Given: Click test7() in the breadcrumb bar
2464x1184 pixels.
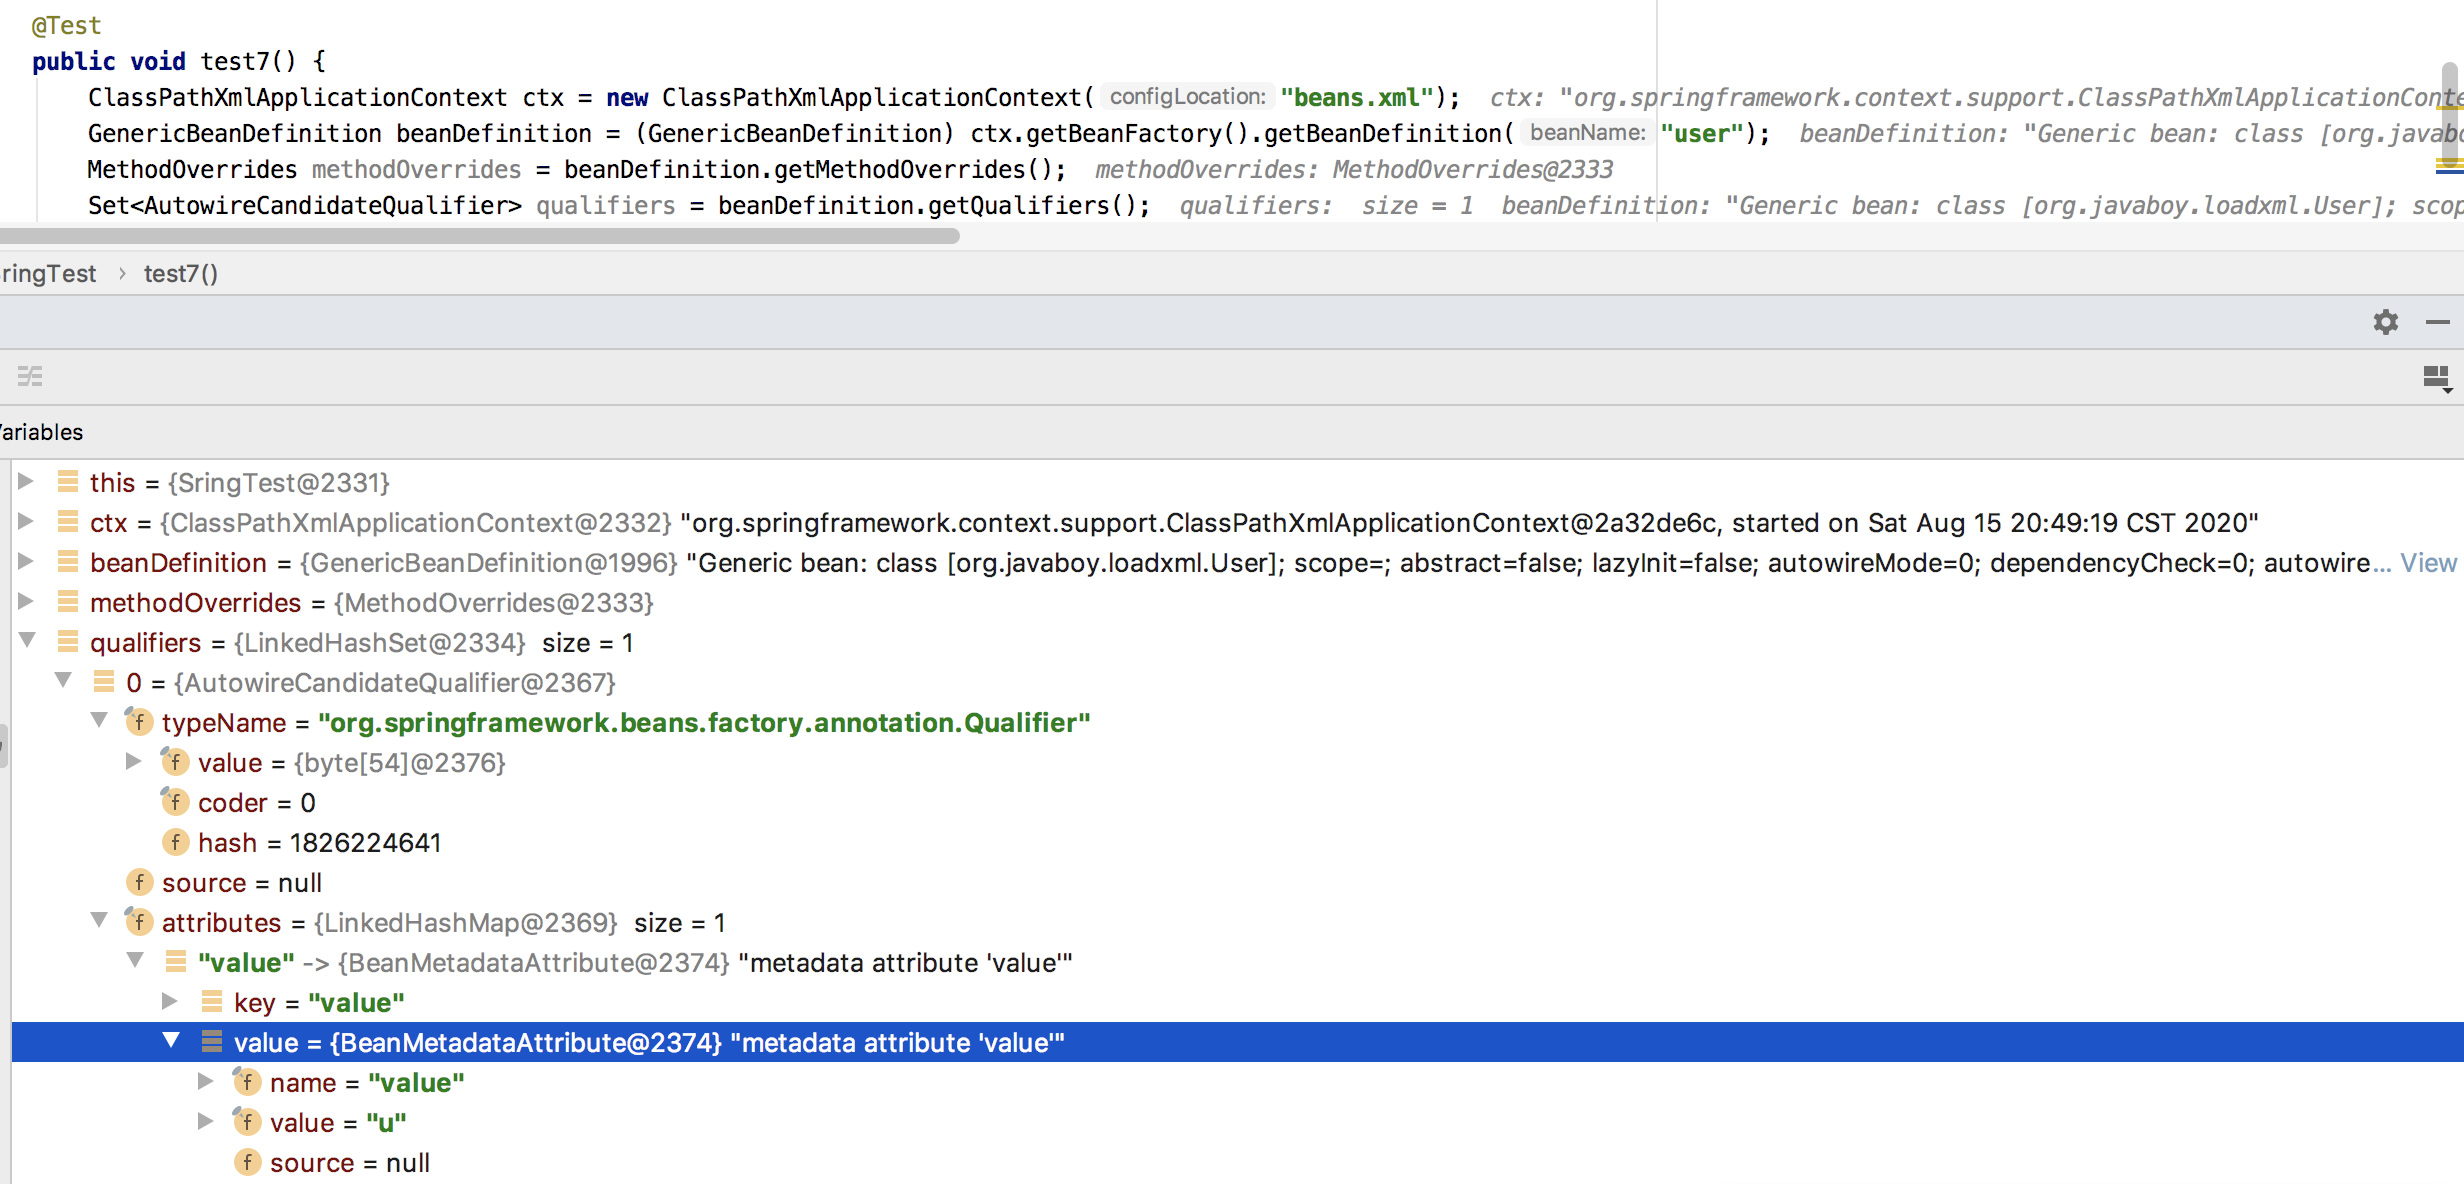Looking at the screenshot, I should click(x=181, y=274).
